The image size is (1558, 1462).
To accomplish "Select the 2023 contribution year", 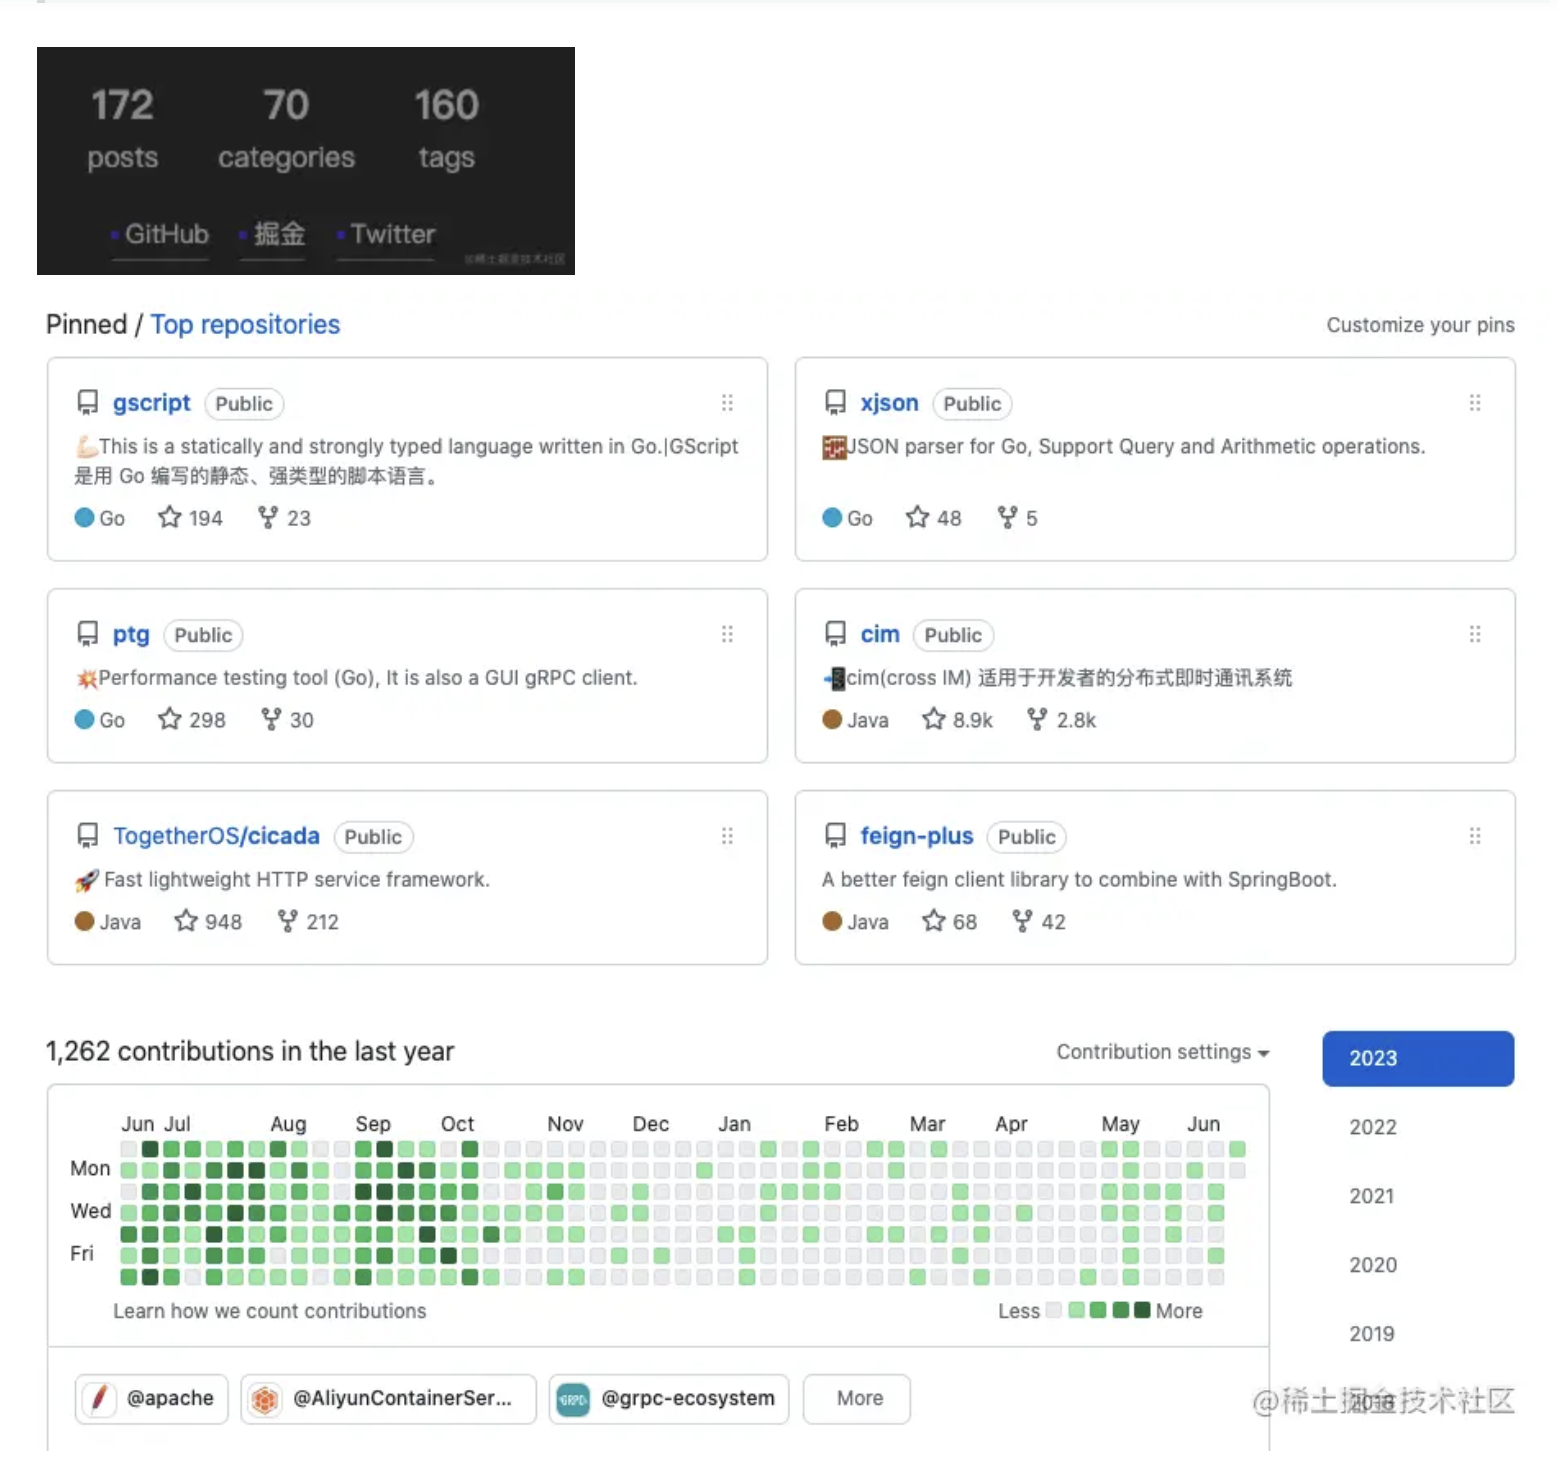I will pos(1418,1058).
